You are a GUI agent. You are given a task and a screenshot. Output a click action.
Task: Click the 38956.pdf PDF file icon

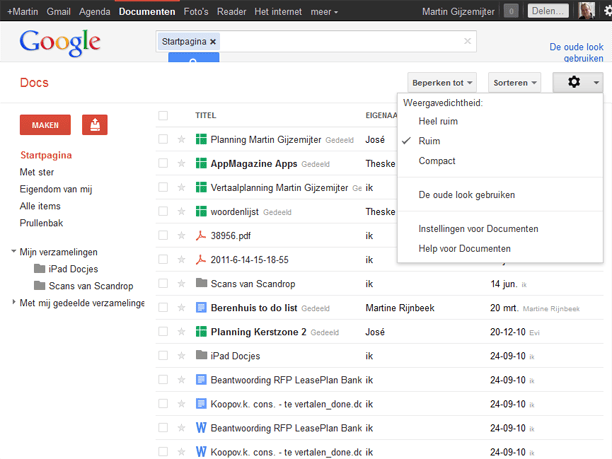(201, 235)
